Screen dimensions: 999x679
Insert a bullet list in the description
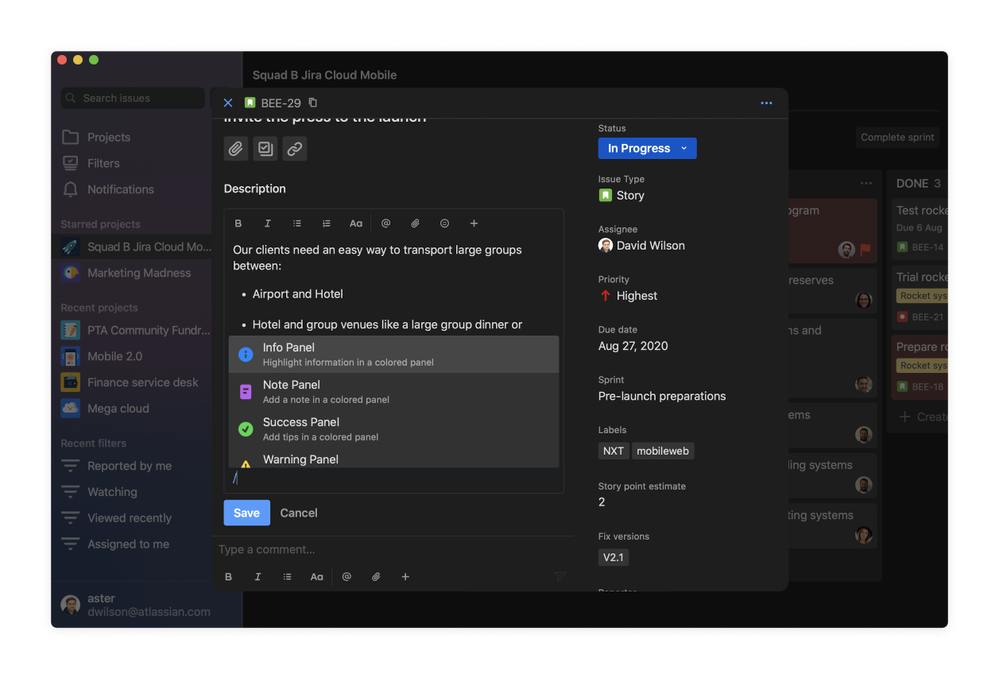coord(297,224)
